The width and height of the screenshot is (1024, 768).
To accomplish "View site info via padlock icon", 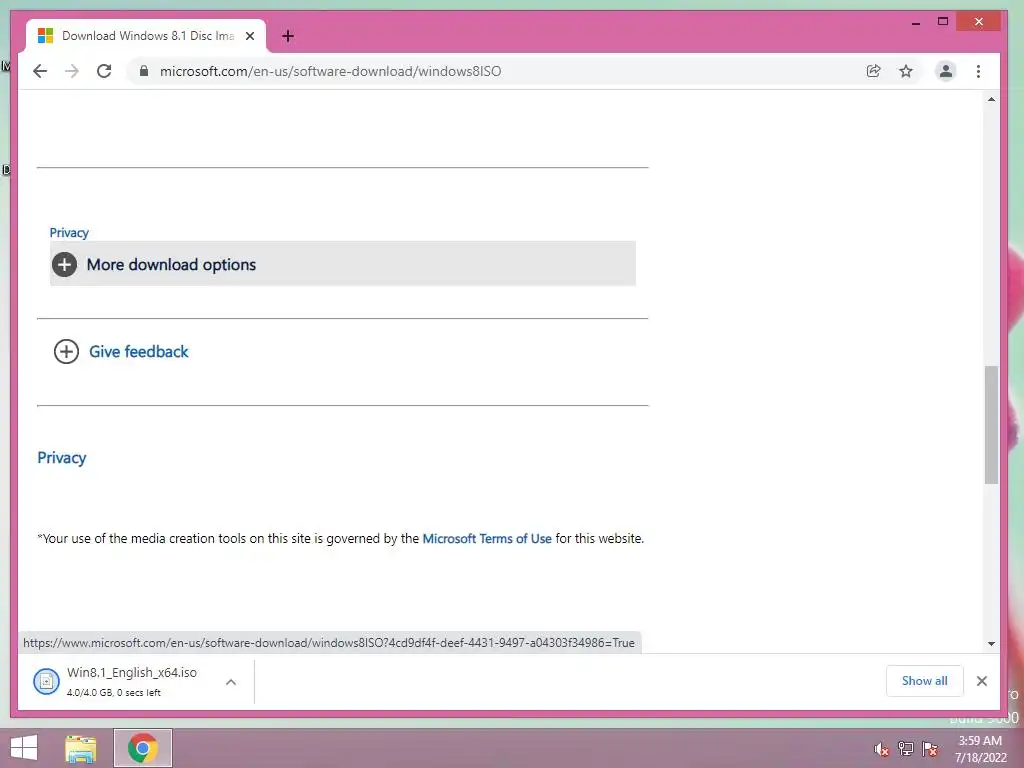I will pyautogui.click(x=144, y=71).
